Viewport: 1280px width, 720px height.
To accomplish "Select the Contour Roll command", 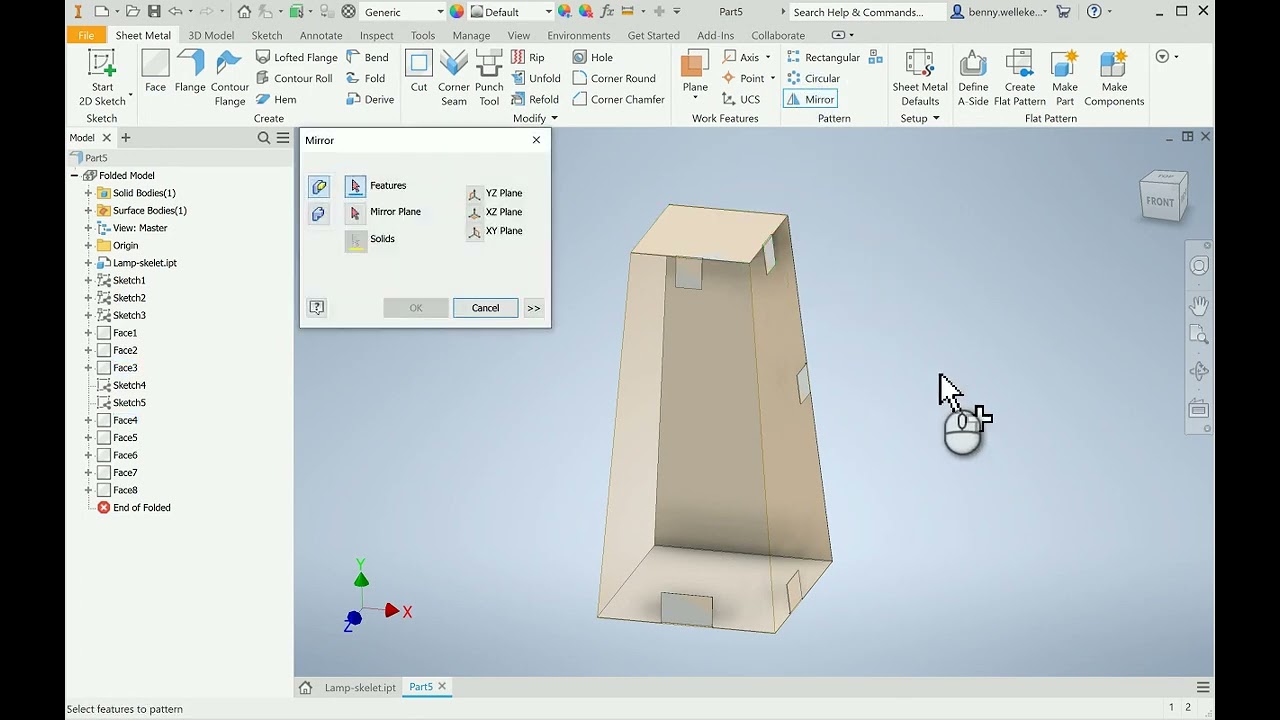I will click(x=293, y=78).
